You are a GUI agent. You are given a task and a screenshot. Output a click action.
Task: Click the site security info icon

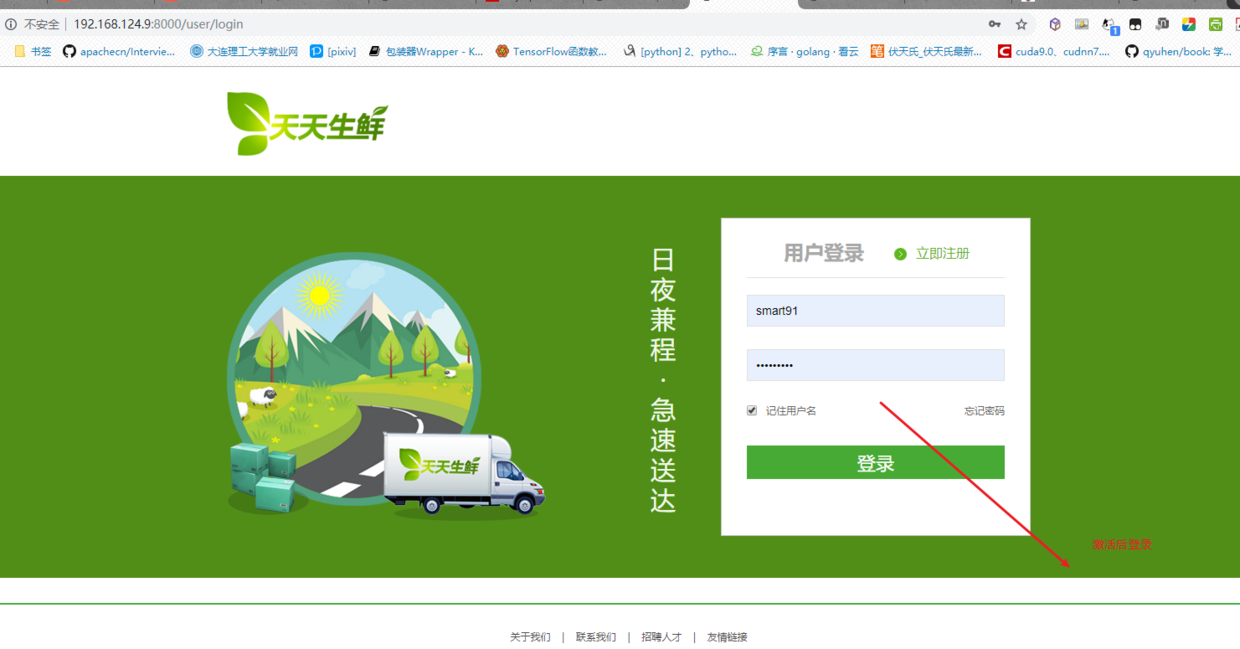(11, 24)
